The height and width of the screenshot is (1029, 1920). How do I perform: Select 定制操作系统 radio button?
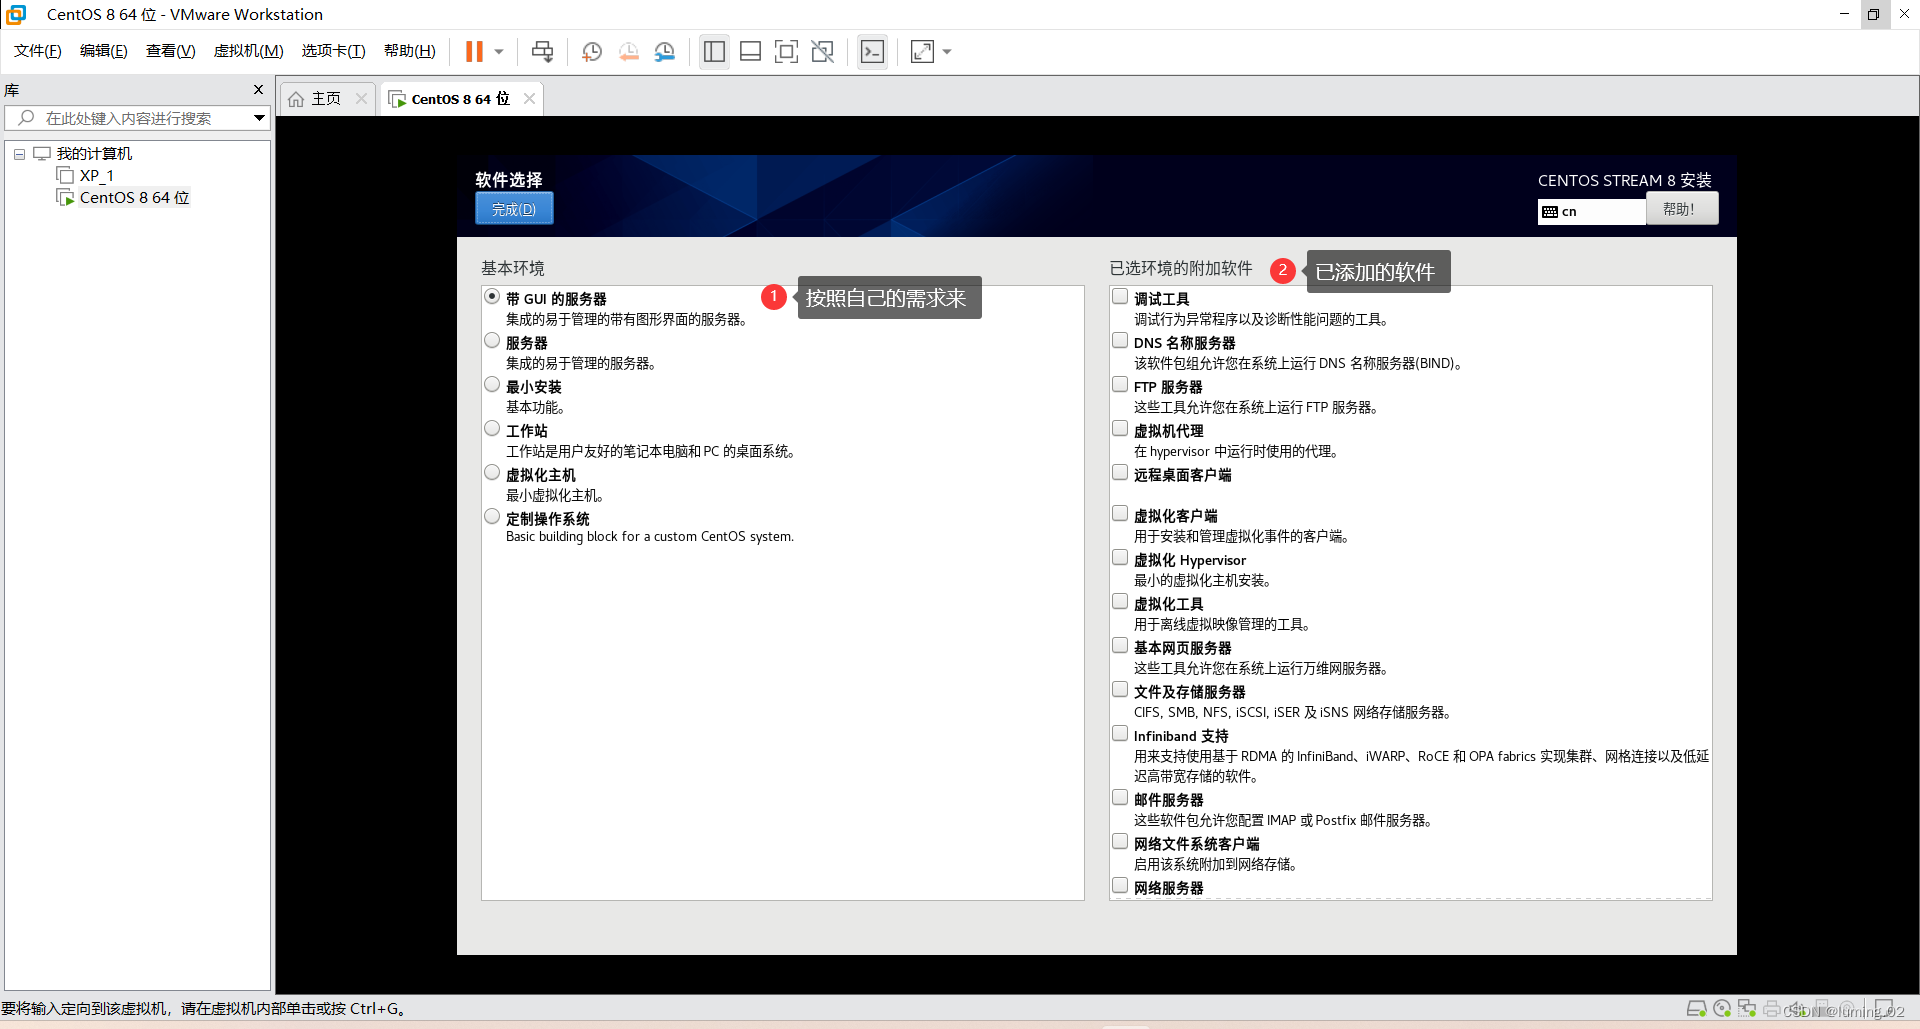[492, 516]
